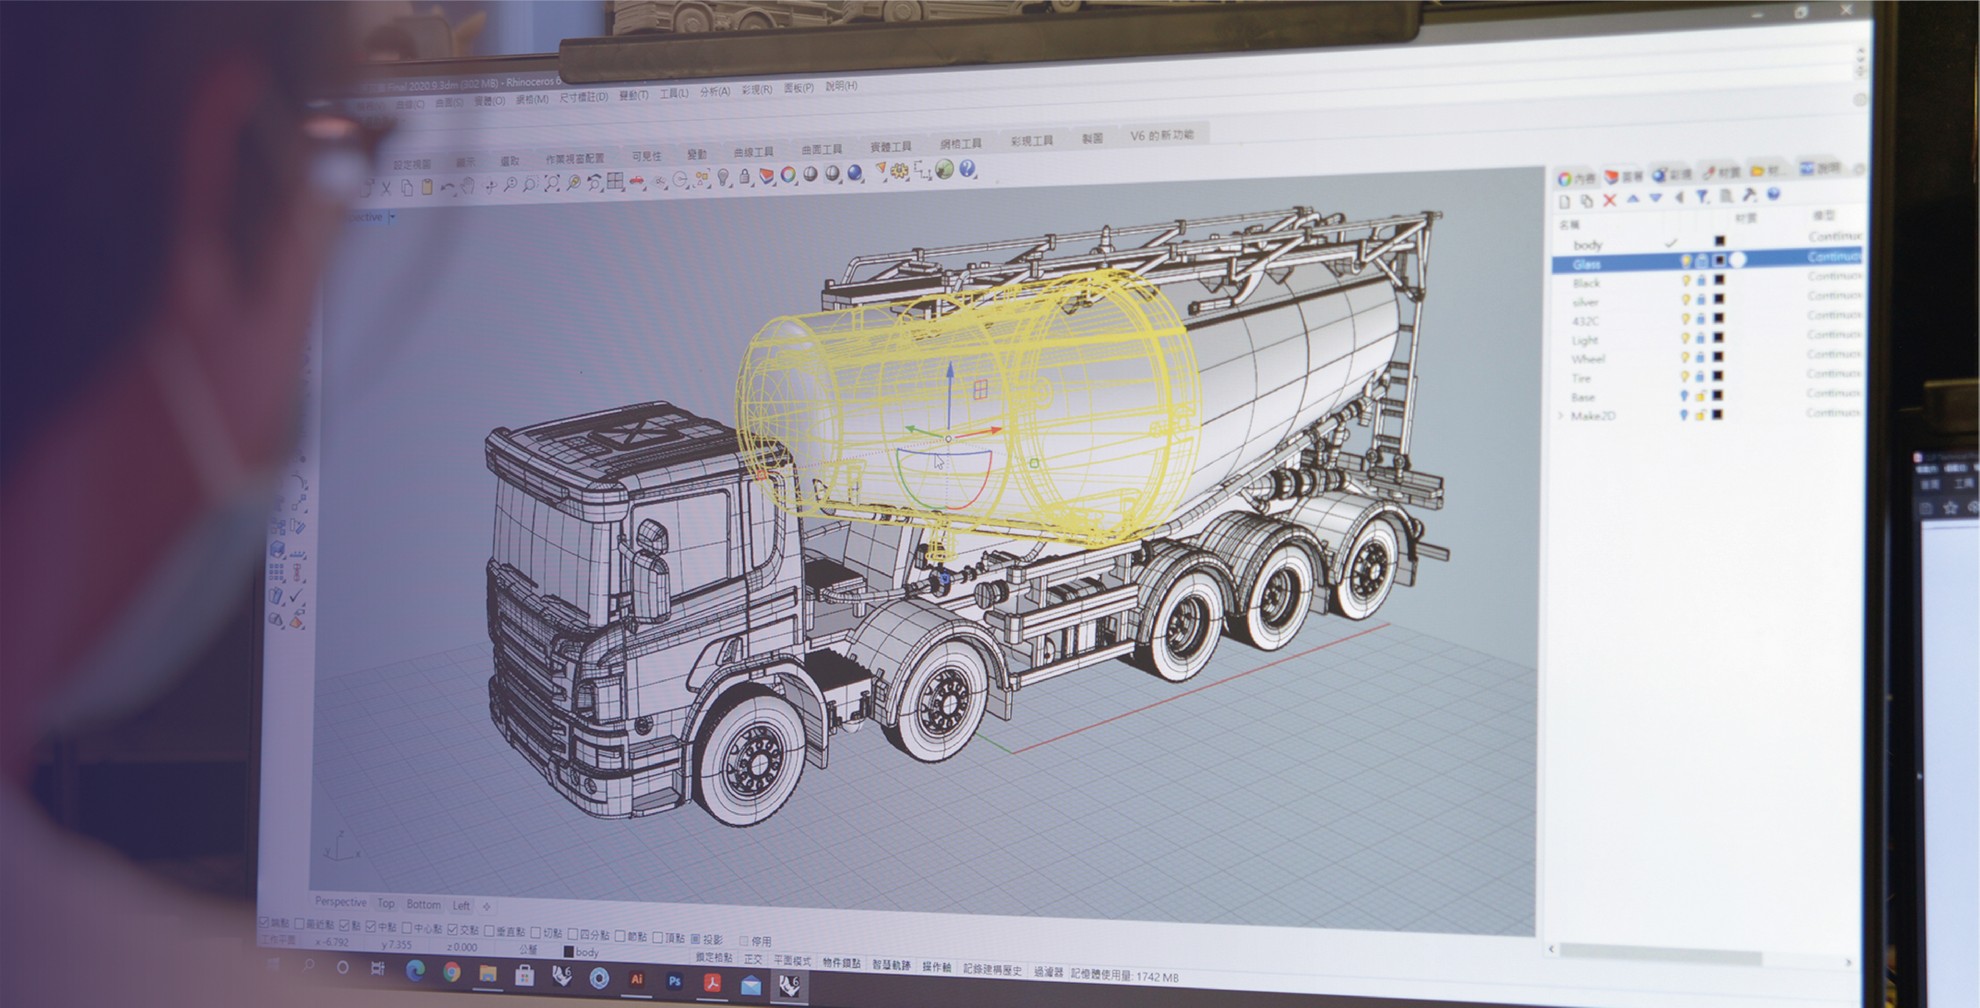
Task: Move layer up with blue arrow
Action: [1633, 199]
